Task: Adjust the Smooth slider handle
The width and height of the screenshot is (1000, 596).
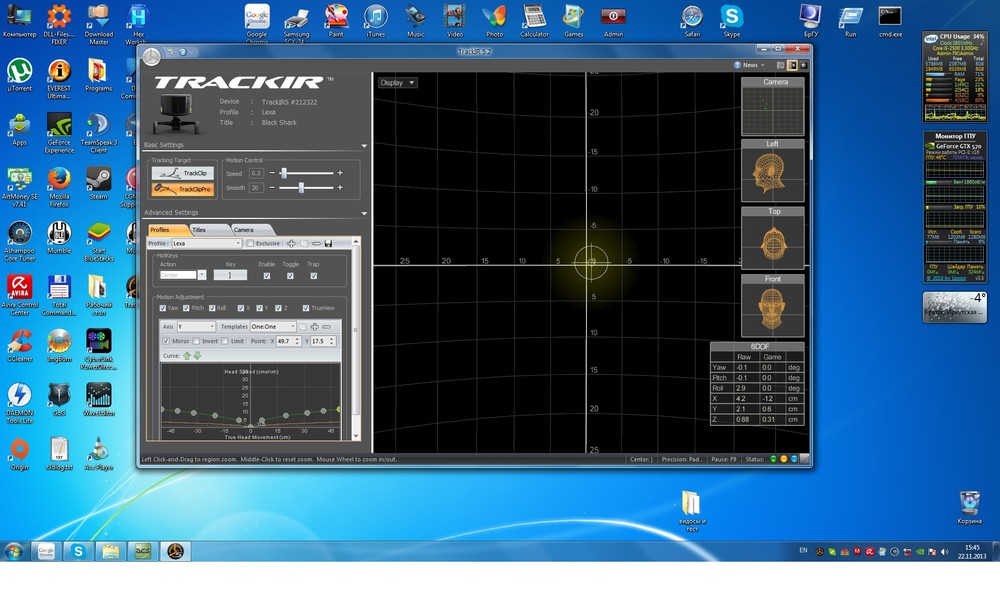Action: [301, 187]
